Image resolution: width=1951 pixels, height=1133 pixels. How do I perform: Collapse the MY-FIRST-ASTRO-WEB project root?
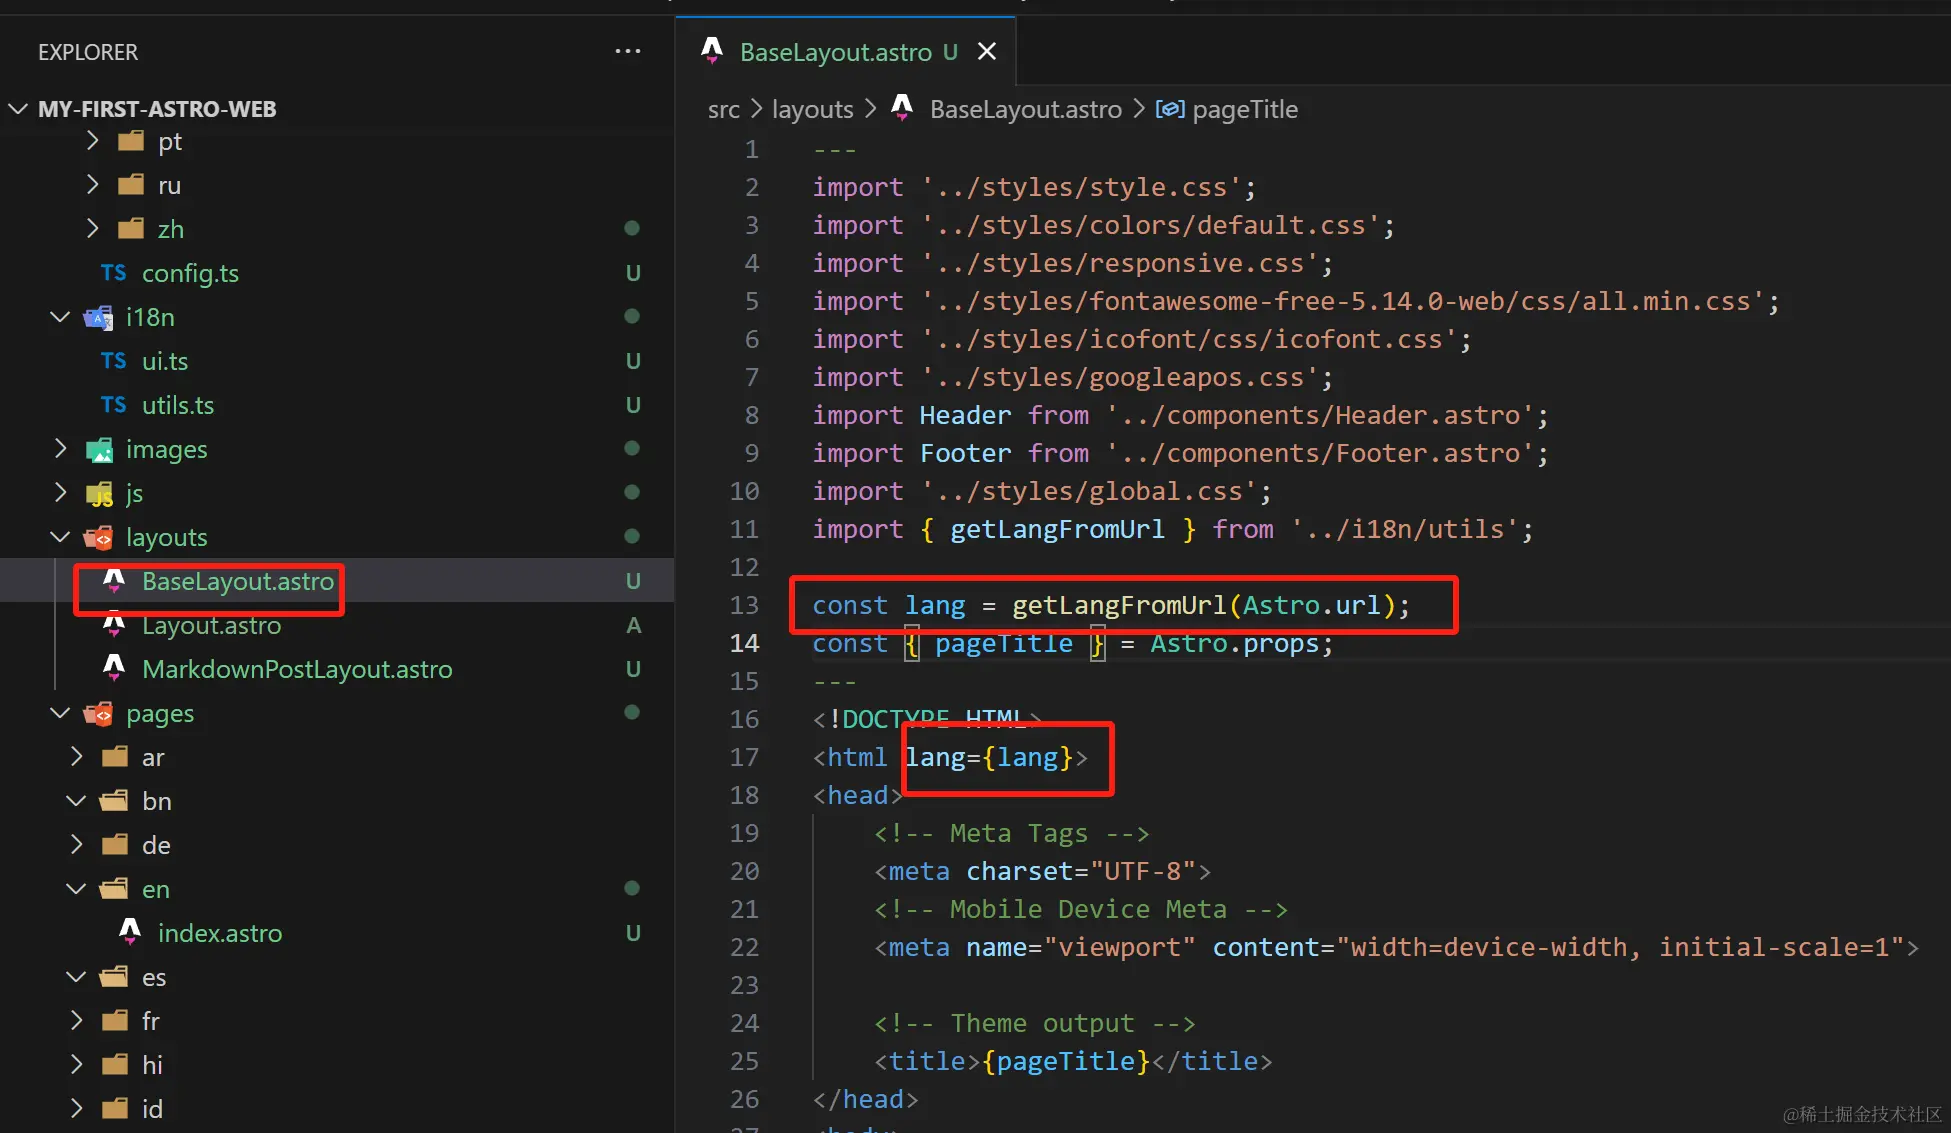point(18,109)
